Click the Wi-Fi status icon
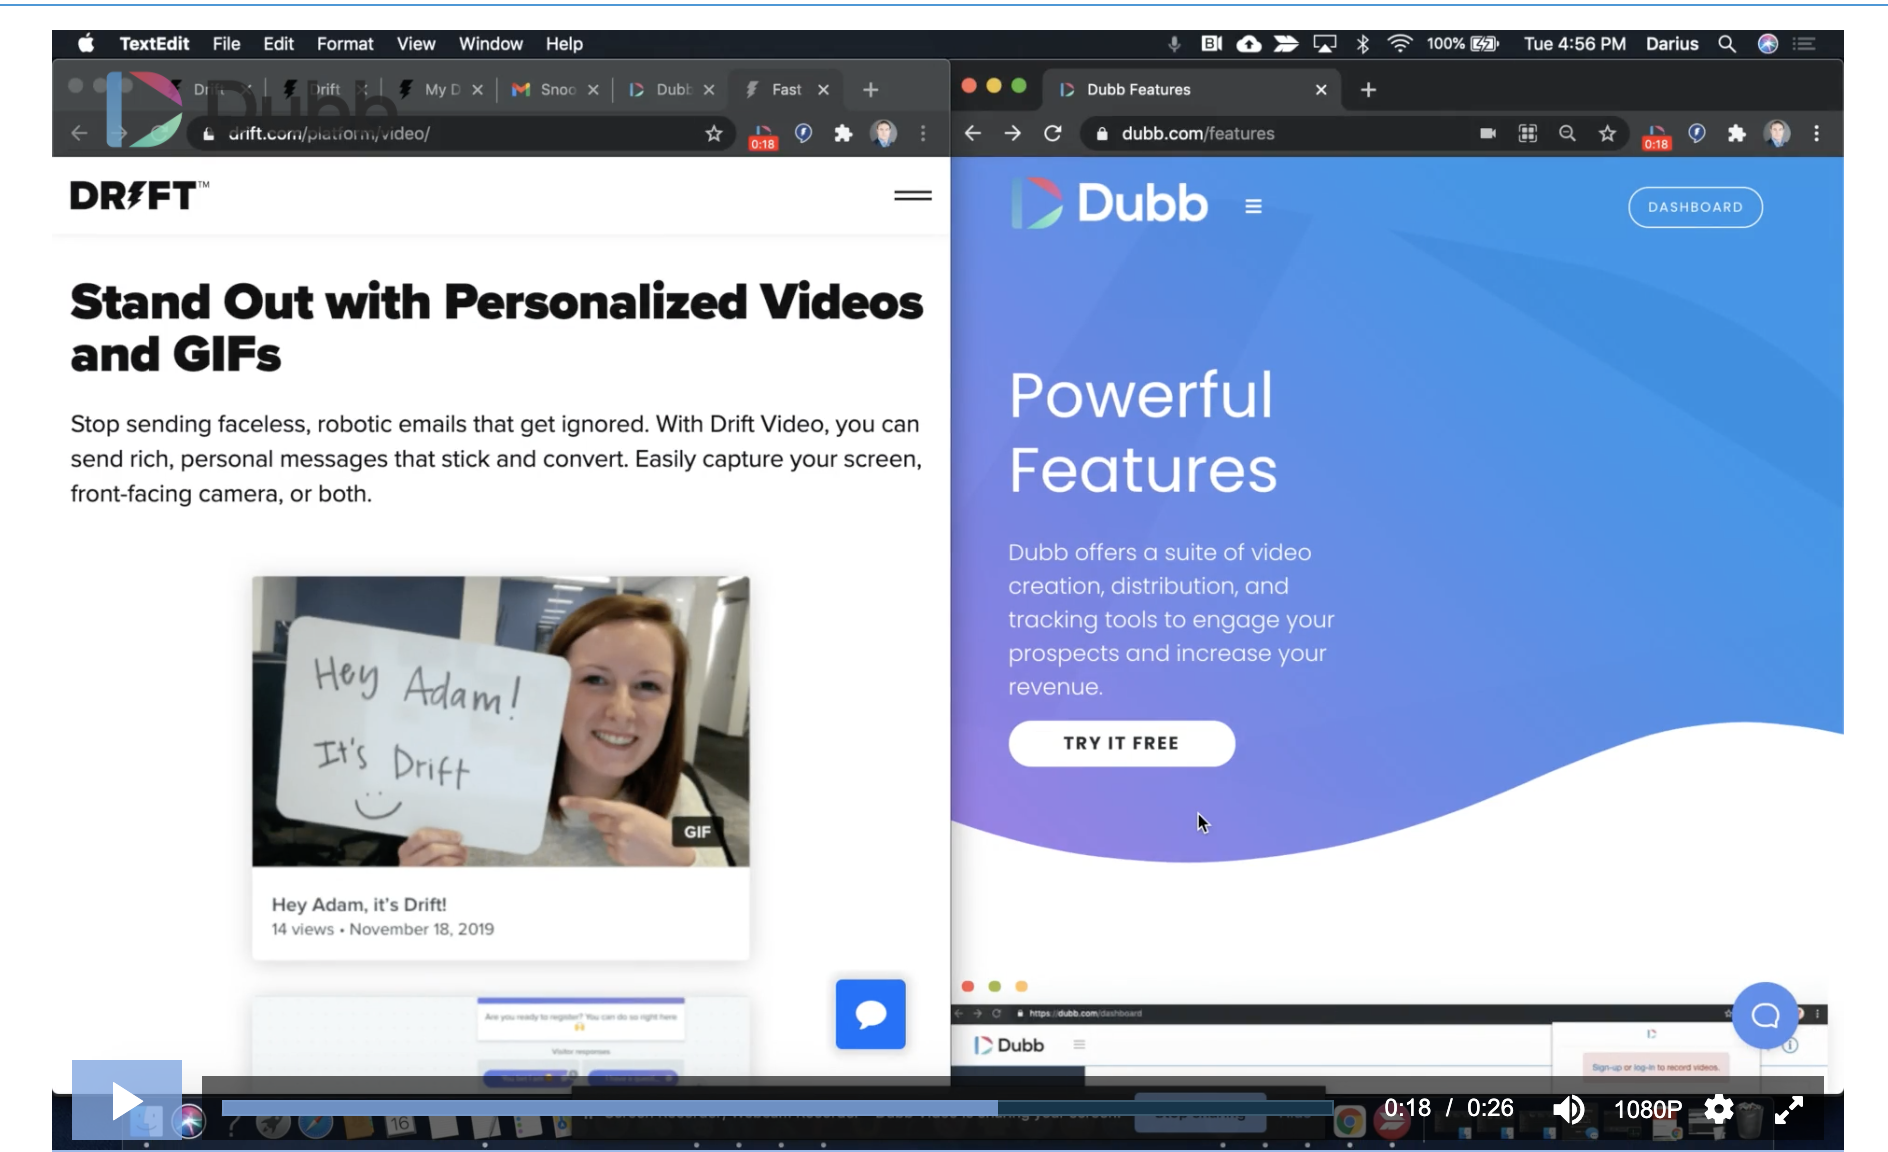Screen dimensions: 1888x1152 coord(1400,43)
